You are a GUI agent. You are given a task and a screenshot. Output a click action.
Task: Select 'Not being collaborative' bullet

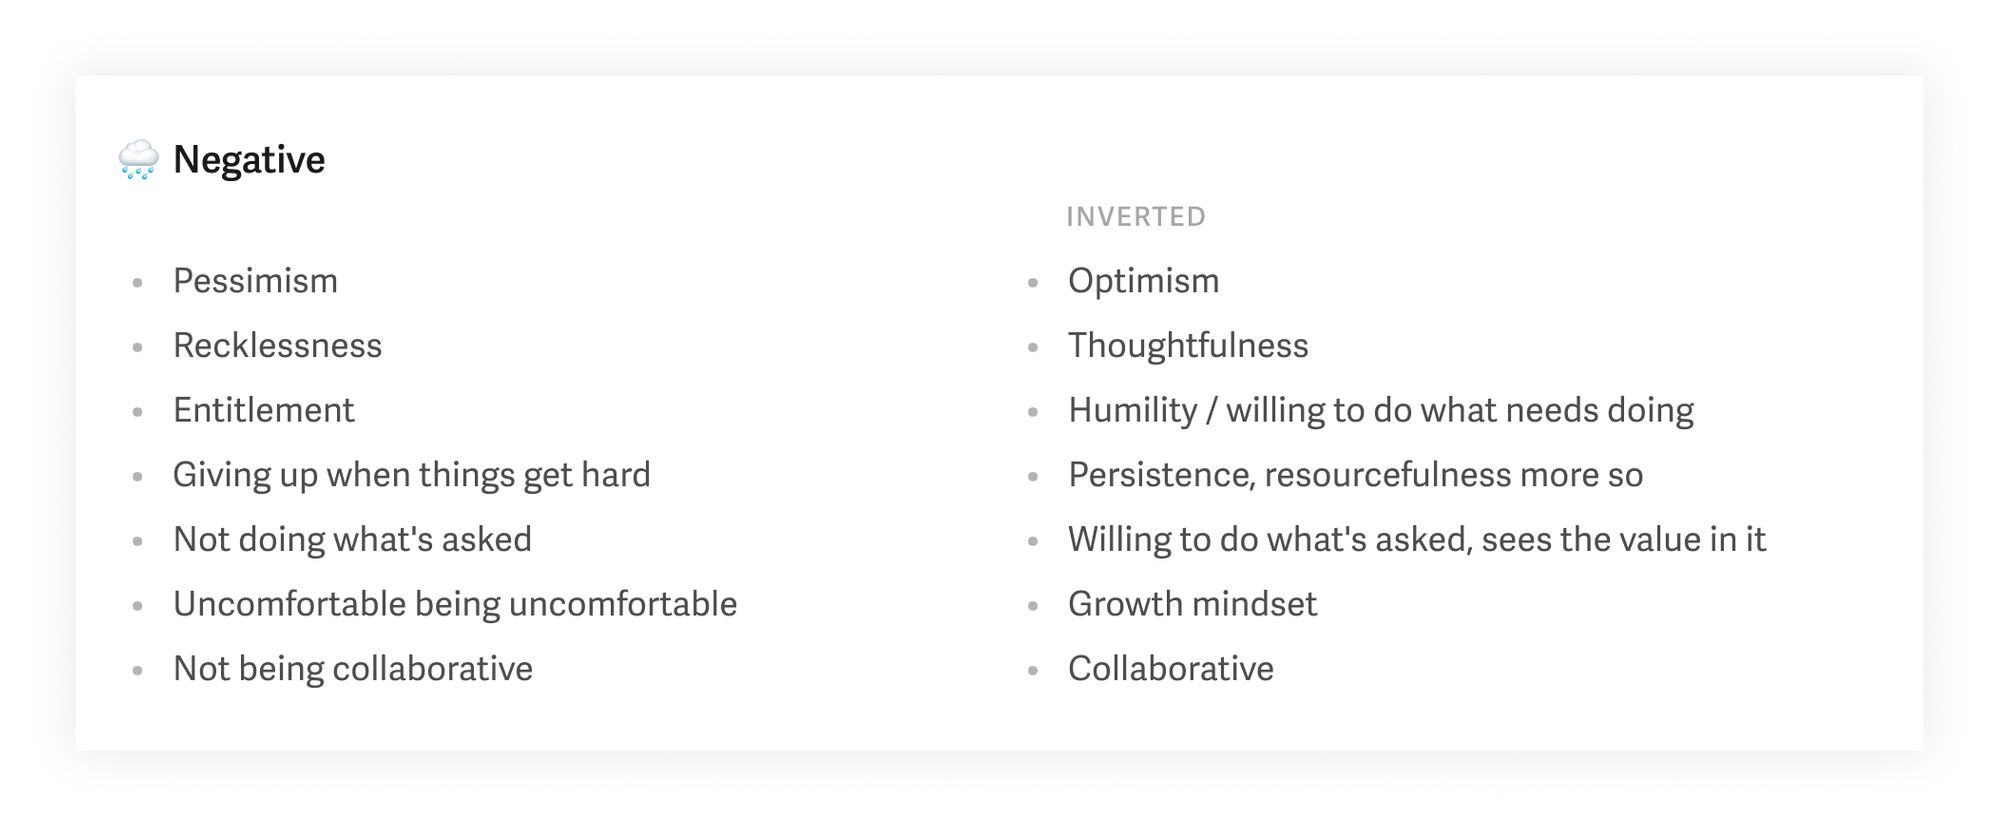point(353,669)
